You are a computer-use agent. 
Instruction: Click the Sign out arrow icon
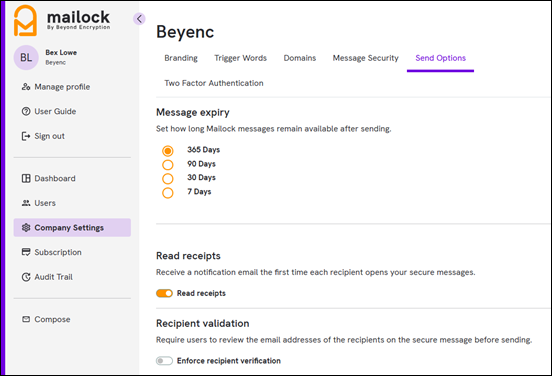tap(26, 136)
